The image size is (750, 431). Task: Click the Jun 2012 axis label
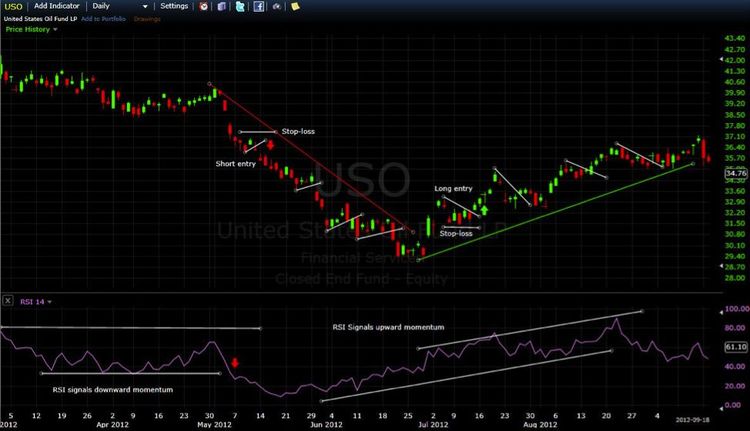326,424
